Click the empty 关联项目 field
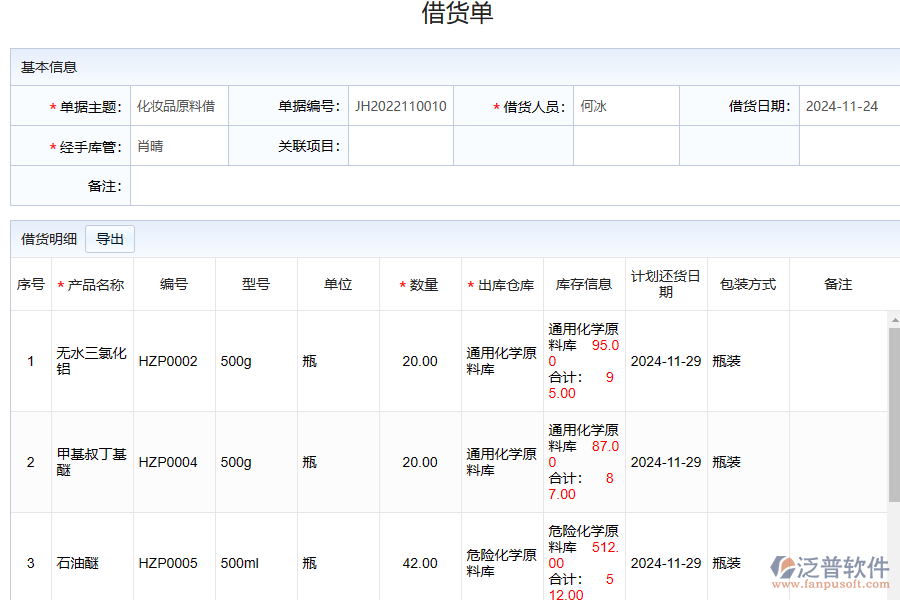The width and height of the screenshot is (900, 600). tap(400, 146)
